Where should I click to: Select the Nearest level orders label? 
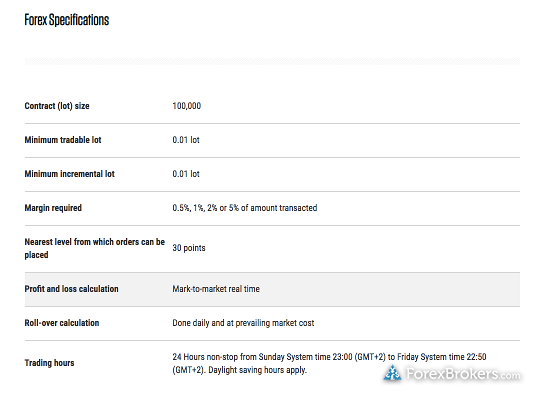coord(94,248)
